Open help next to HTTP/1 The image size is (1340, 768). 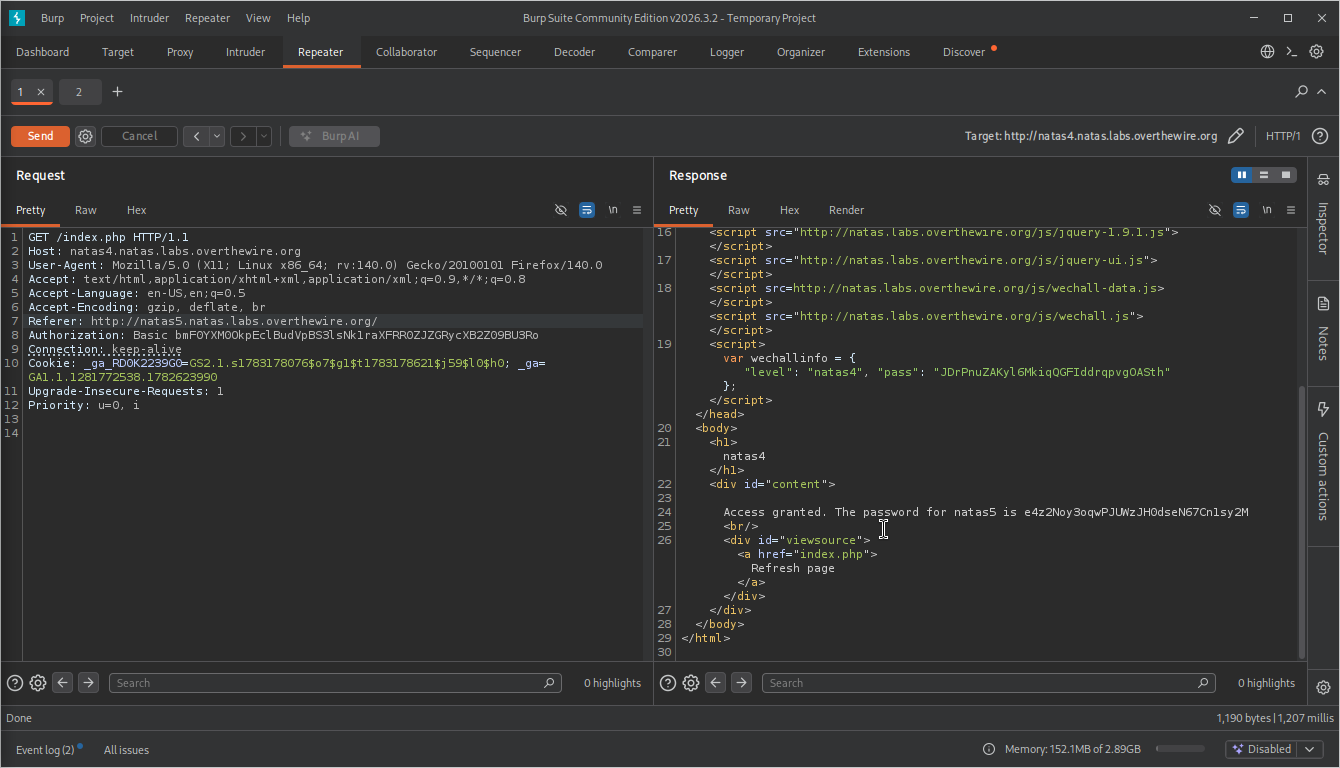tap(1320, 136)
